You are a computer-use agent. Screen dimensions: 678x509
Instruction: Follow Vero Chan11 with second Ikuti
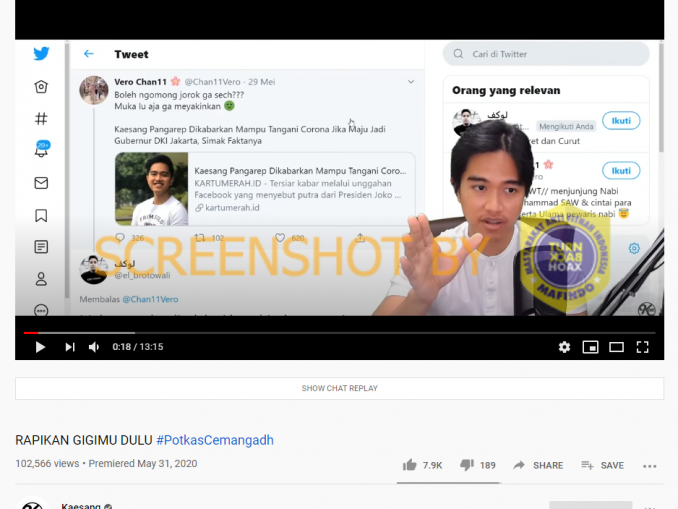pyautogui.click(x=621, y=171)
